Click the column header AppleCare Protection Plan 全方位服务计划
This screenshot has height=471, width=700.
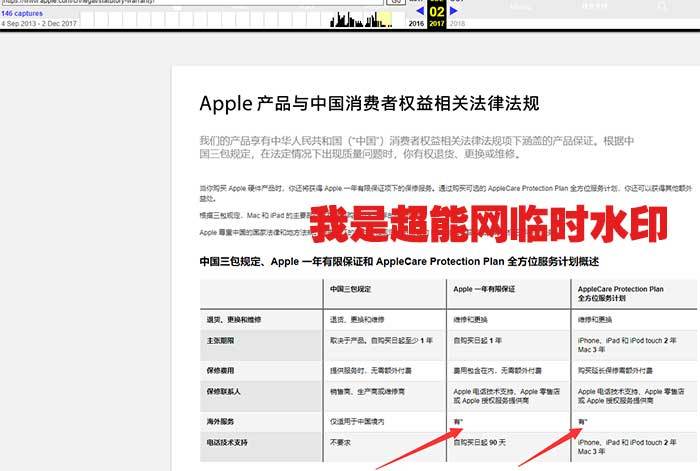click(x=621, y=294)
